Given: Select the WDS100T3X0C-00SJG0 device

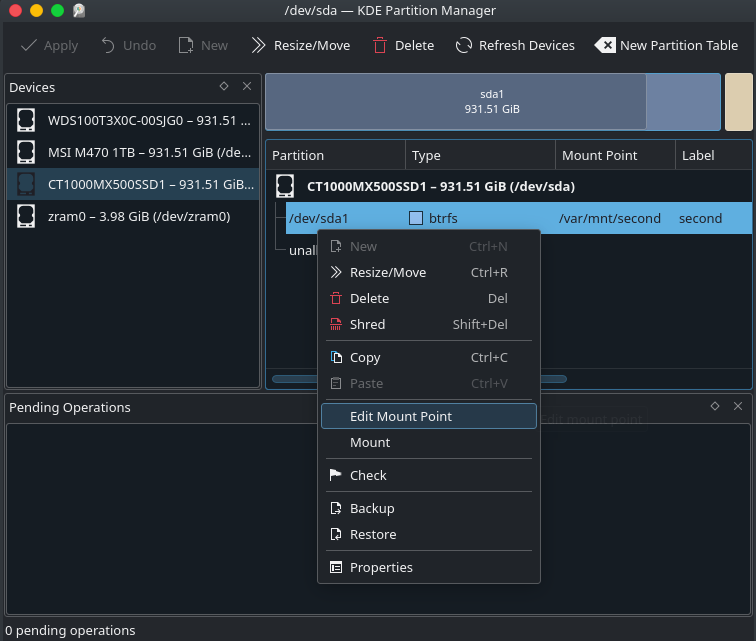Looking at the screenshot, I should [x=133, y=120].
